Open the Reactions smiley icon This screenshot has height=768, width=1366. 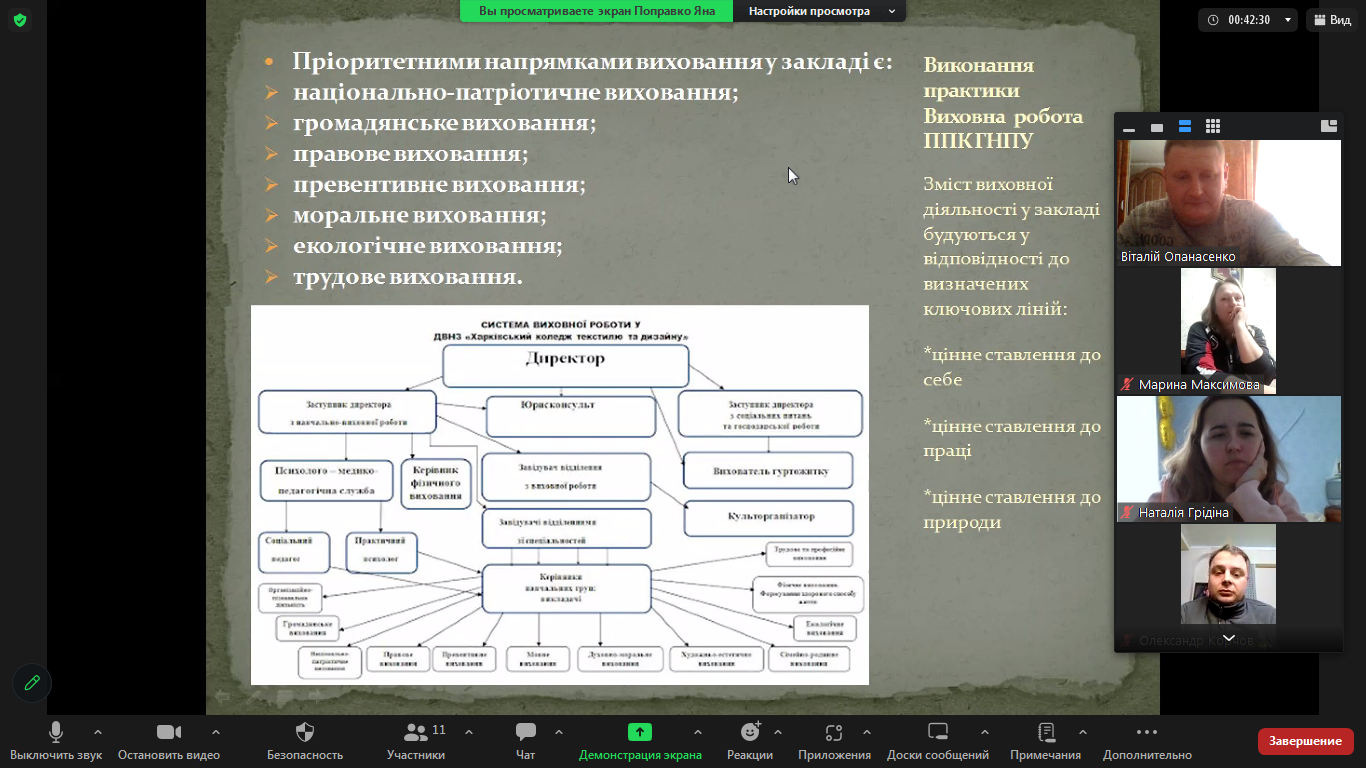click(x=750, y=732)
